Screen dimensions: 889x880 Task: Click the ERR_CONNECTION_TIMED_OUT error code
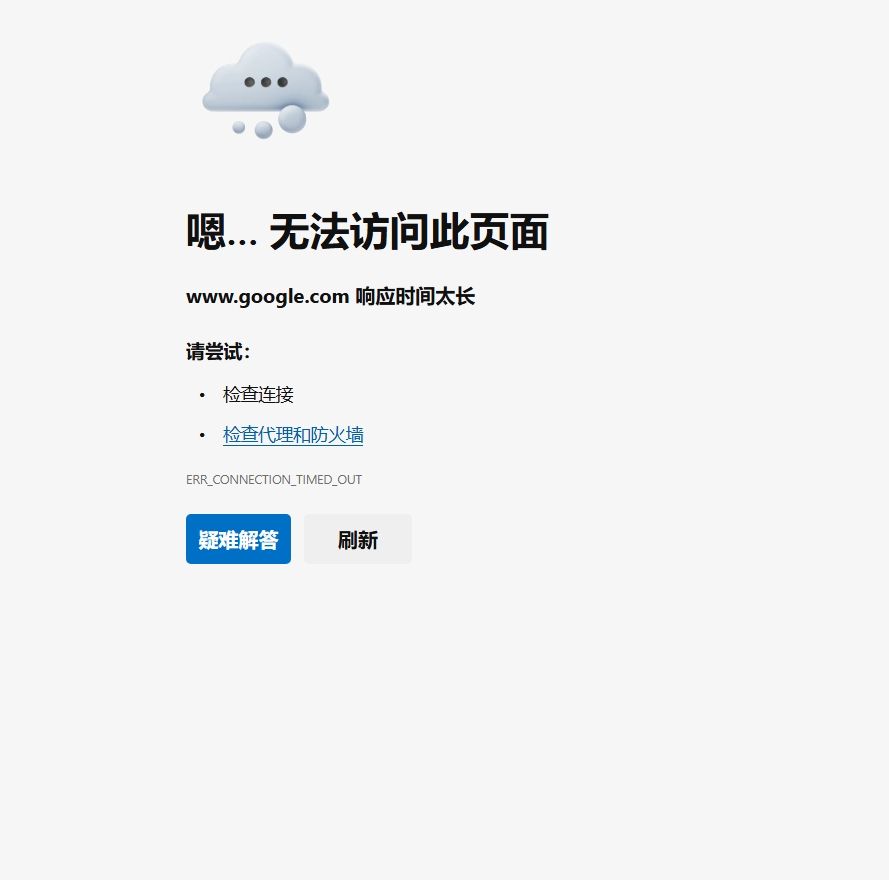coord(274,480)
